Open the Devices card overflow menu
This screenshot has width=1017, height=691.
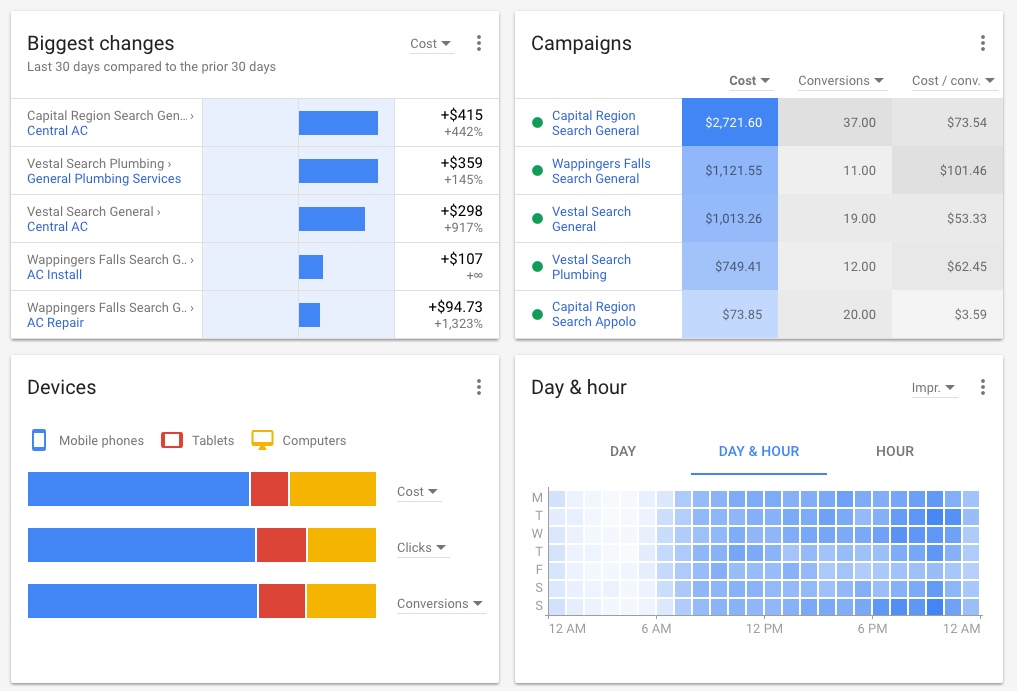click(479, 387)
